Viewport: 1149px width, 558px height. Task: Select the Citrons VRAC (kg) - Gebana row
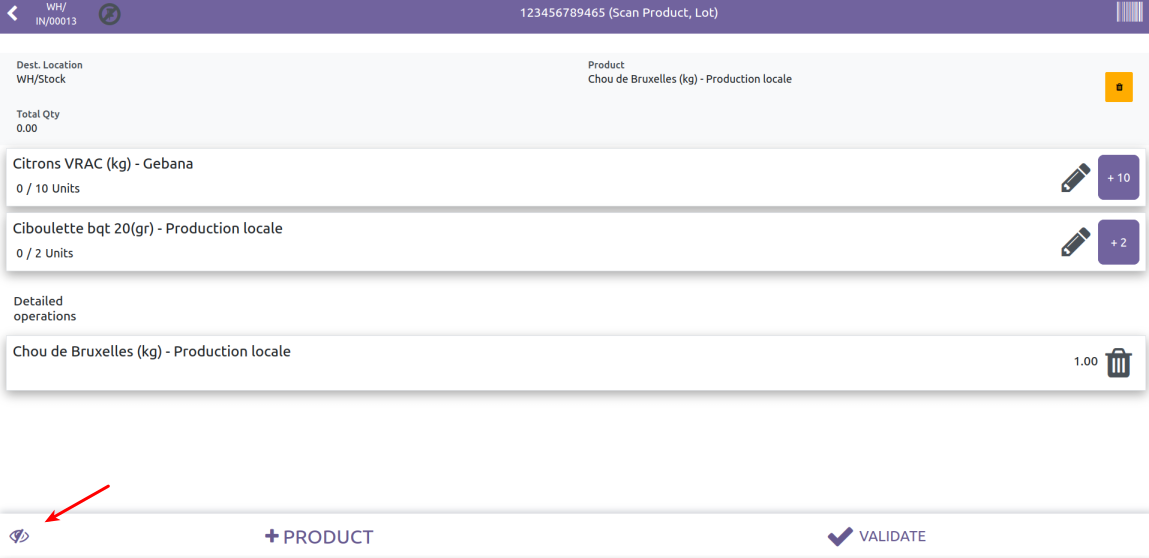(500, 177)
